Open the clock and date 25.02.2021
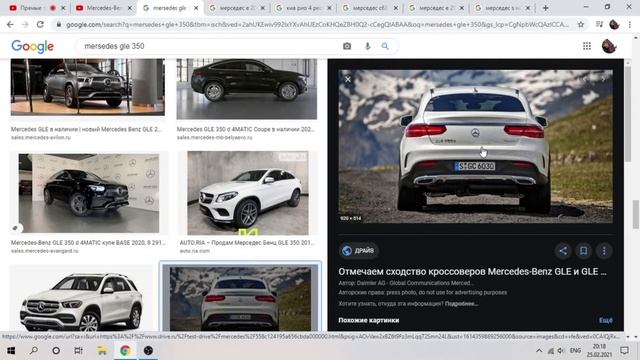This screenshot has height=360, width=640. 599,351
